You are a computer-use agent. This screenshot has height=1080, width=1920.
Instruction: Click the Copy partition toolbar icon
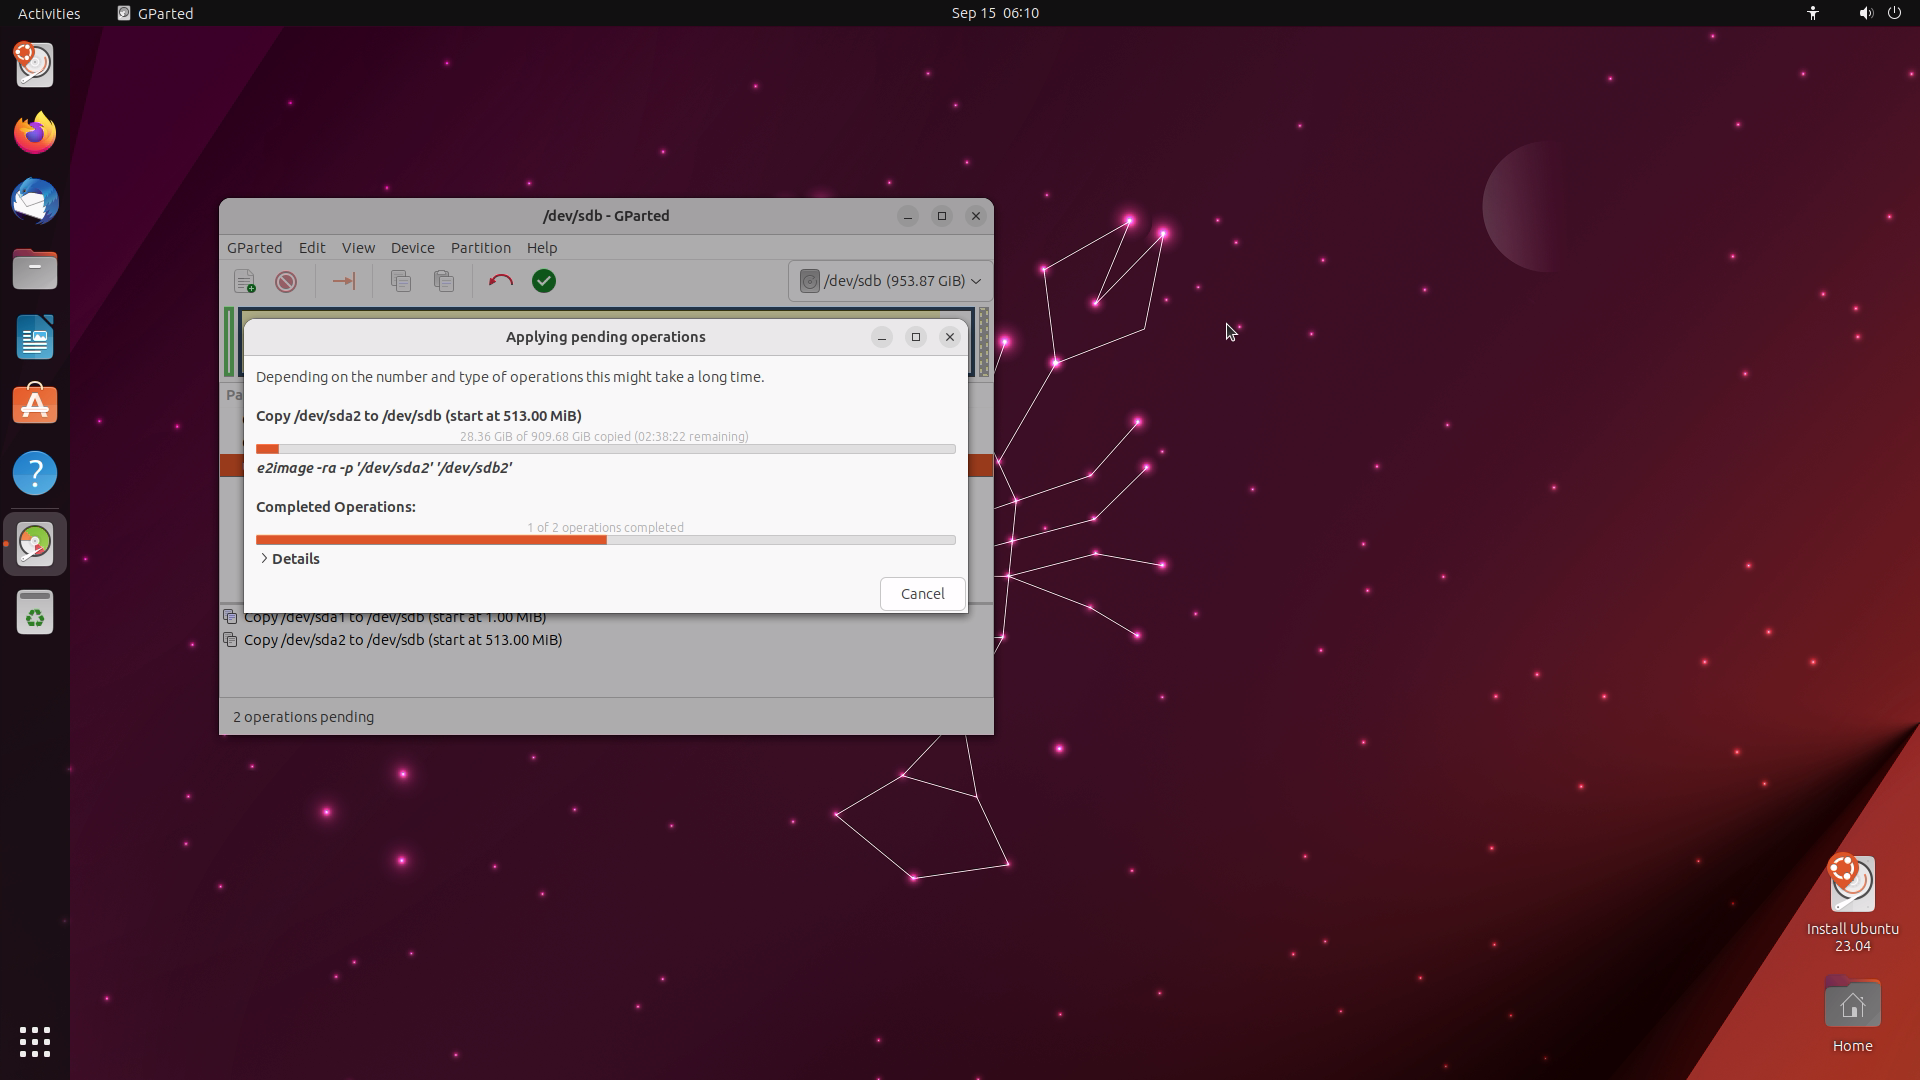click(401, 281)
